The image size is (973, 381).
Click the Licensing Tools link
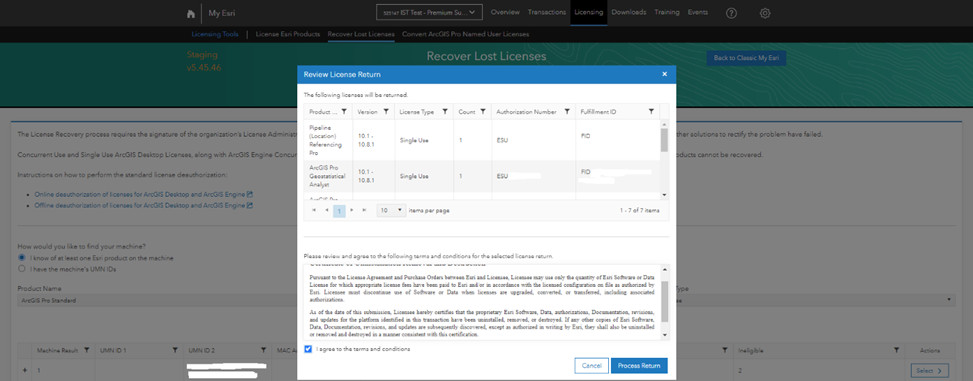click(215, 35)
